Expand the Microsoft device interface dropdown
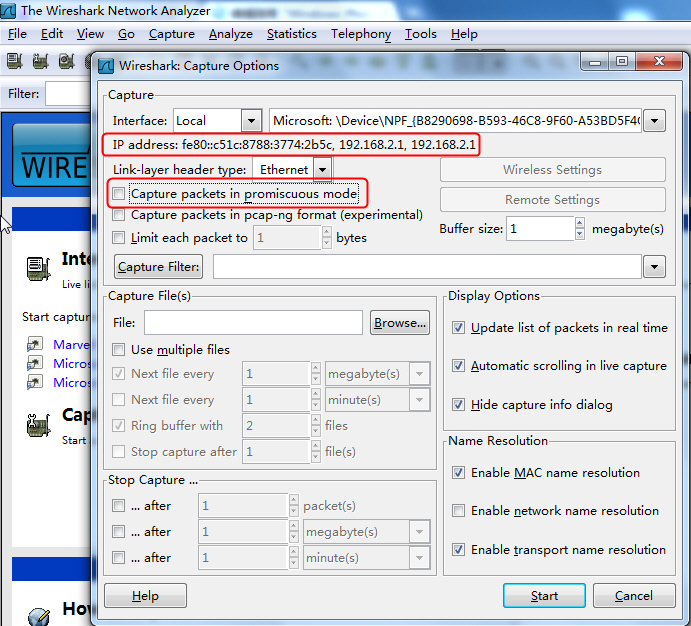This screenshot has width=691, height=626. (x=654, y=121)
